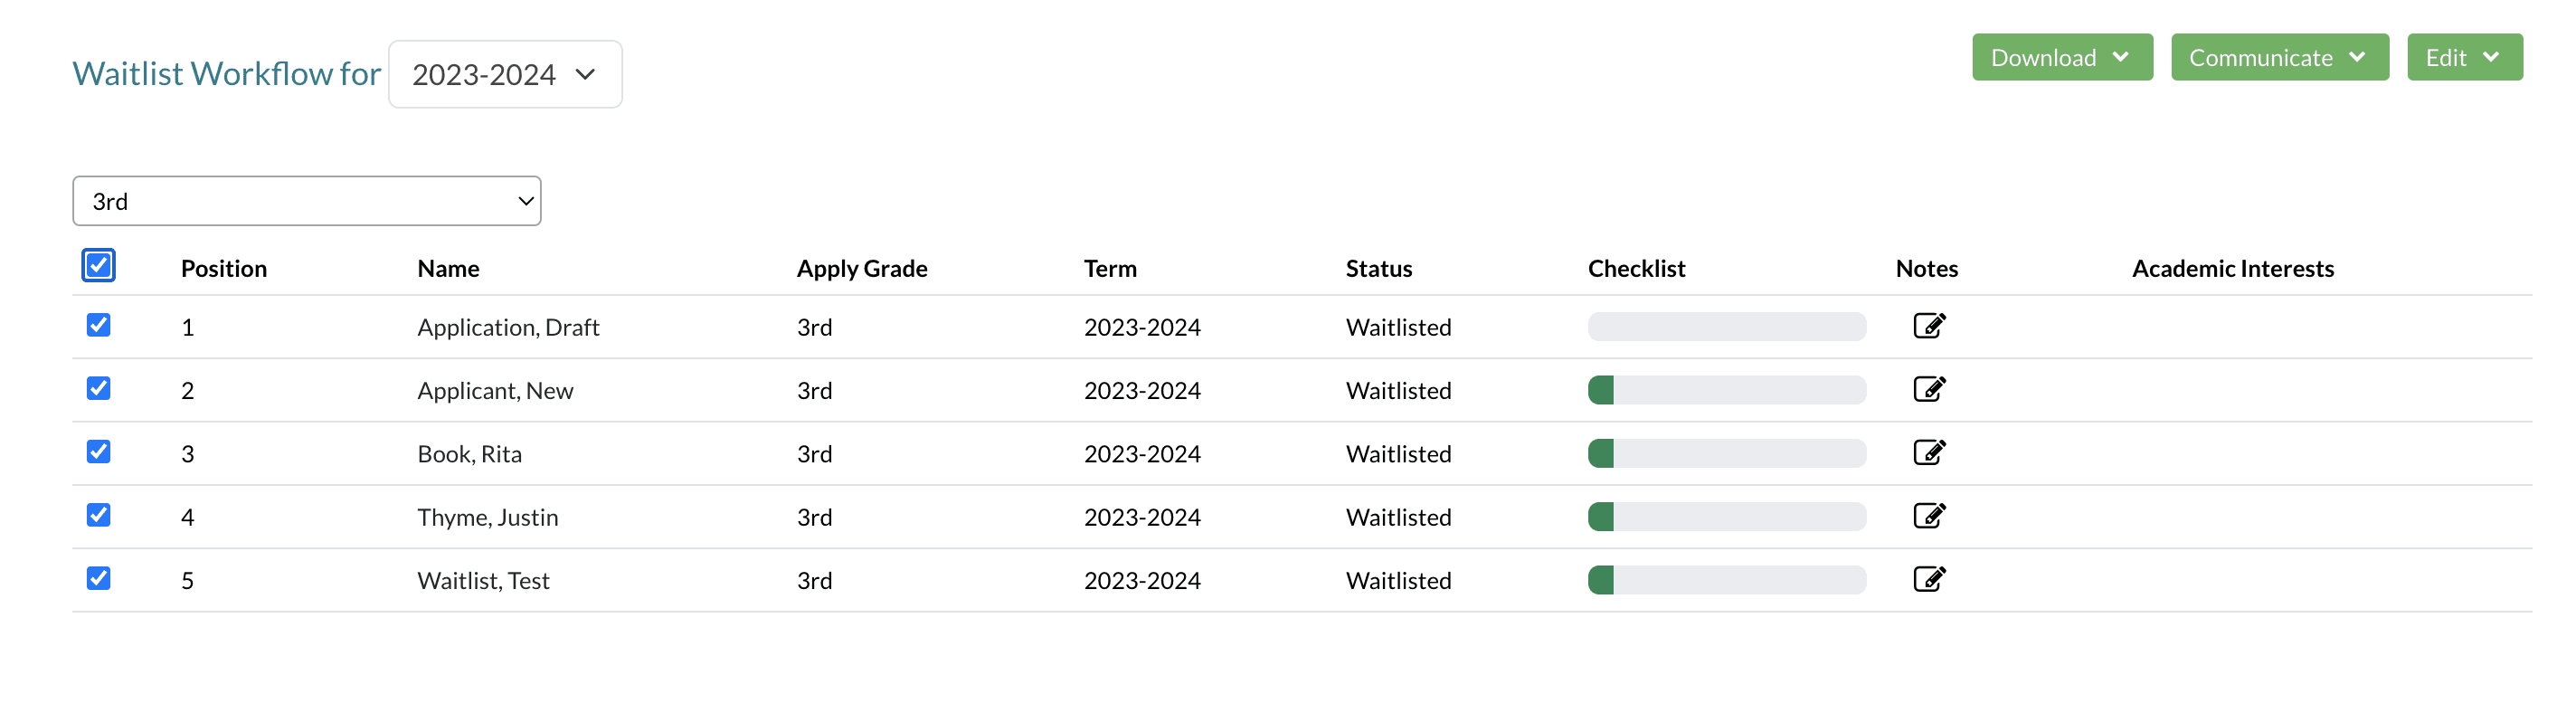Uncheck the Book, Rita row checkbox
Viewport: 2576px width, 713px height.
pyautogui.click(x=98, y=452)
